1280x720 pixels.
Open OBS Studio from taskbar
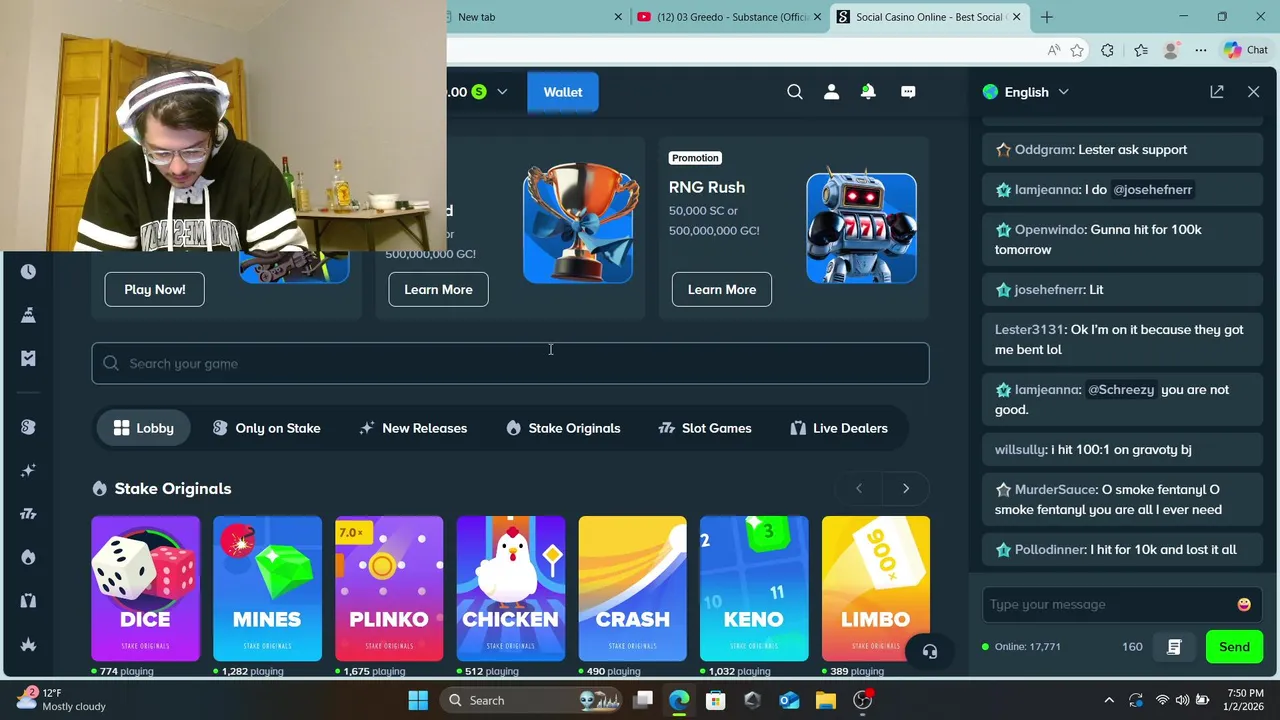(x=863, y=700)
